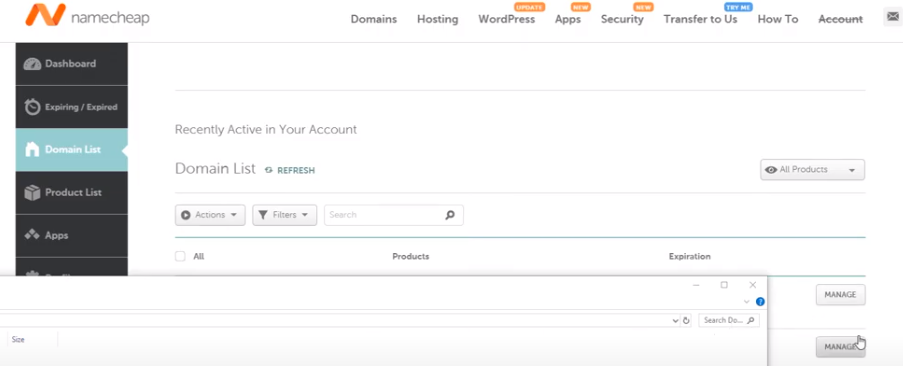
Task: Focus the domain Search field
Action: pos(394,215)
